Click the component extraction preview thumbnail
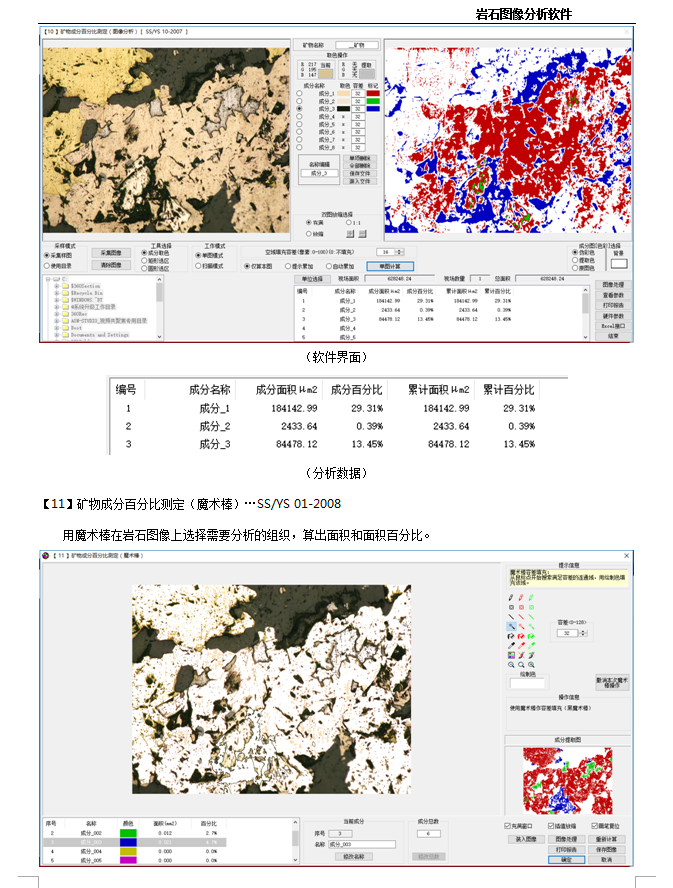 [x=567, y=780]
